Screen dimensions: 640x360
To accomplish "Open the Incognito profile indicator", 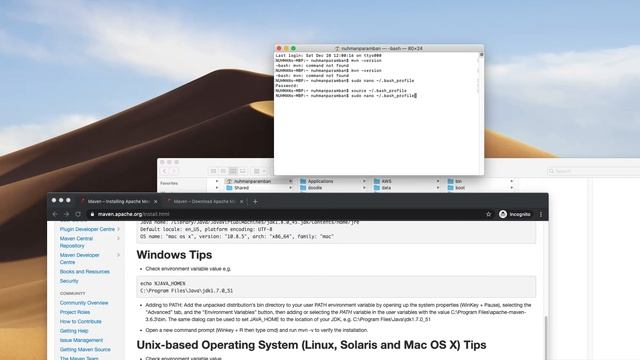I will pos(515,214).
